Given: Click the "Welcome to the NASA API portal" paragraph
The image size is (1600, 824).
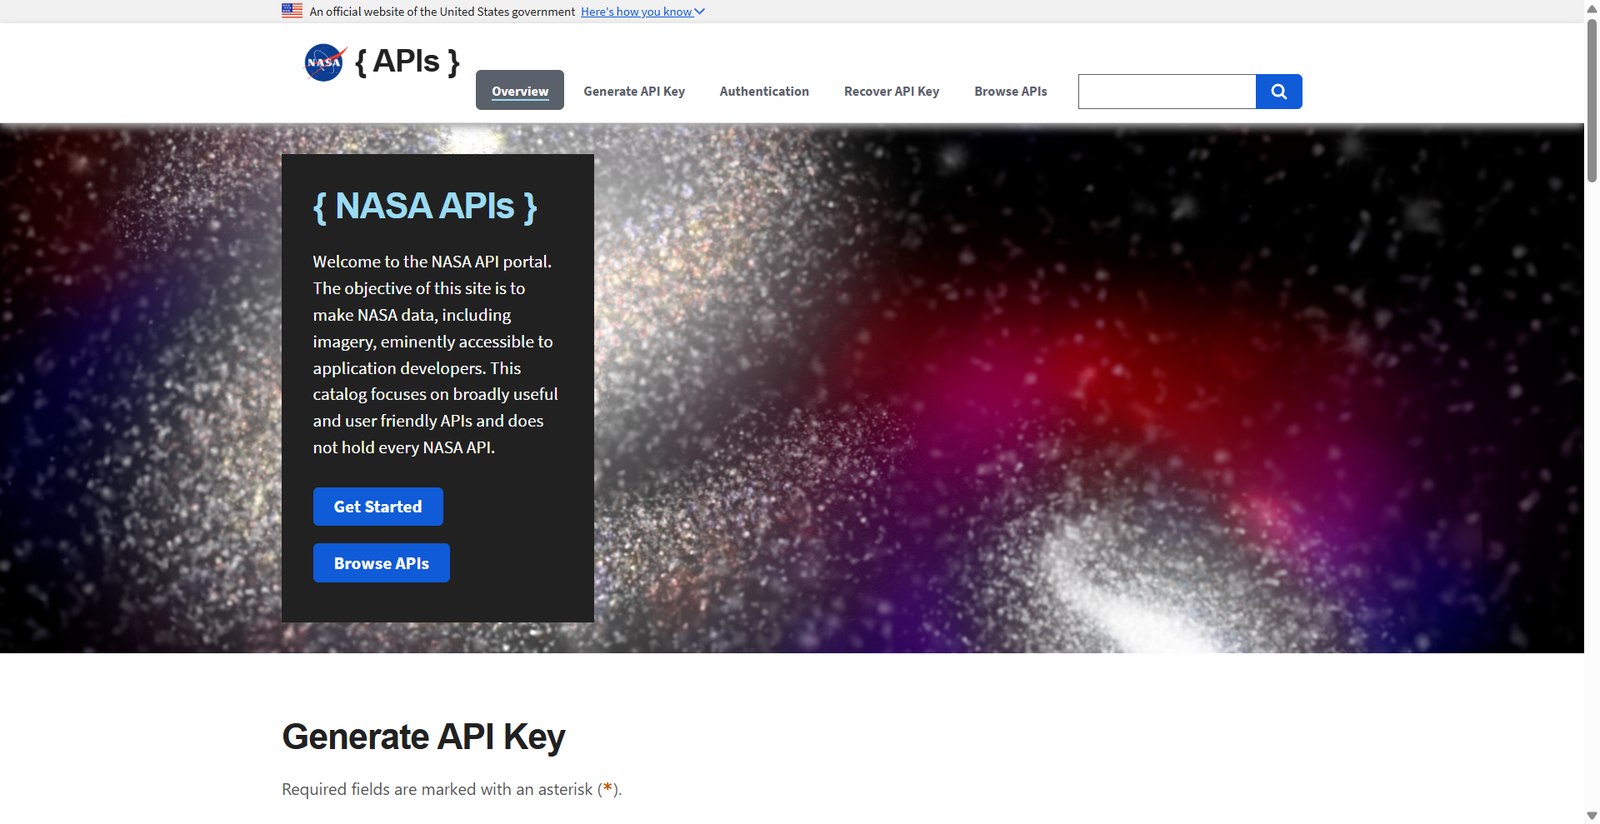Looking at the screenshot, I should [436, 354].
